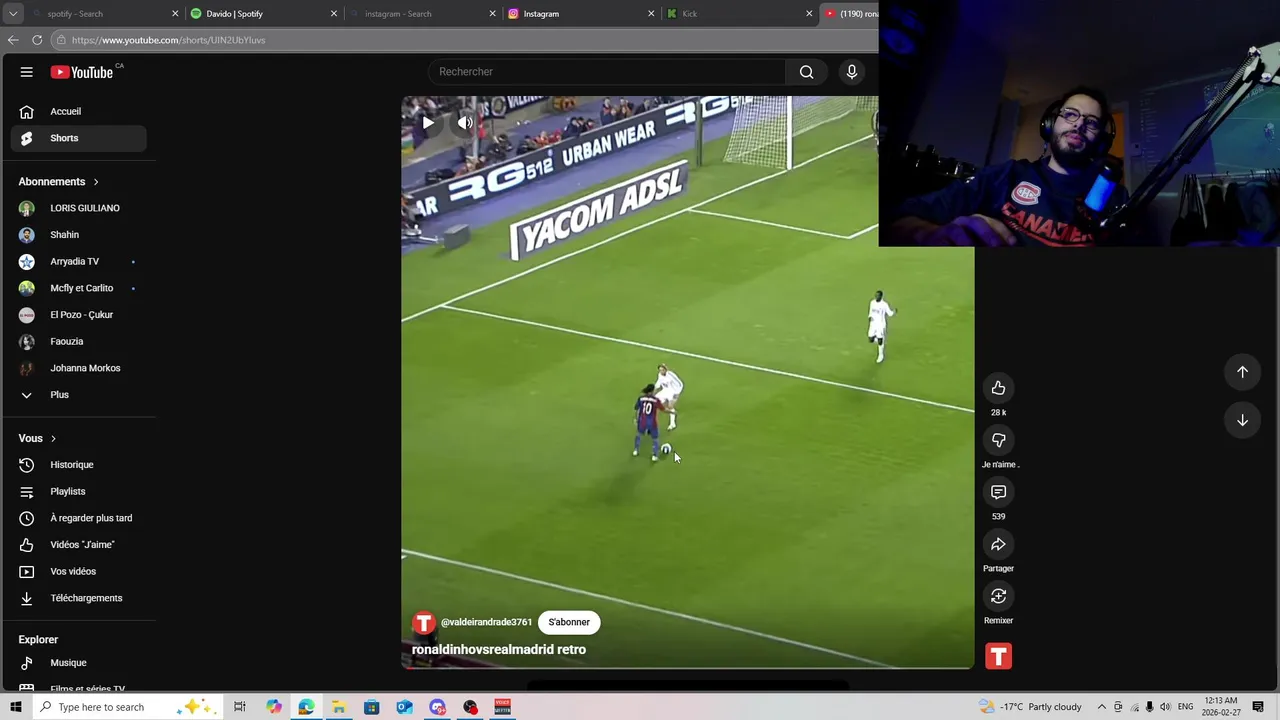Switch to the Instagram tab
Viewport: 1280px width, 720px height.
click(x=580, y=14)
